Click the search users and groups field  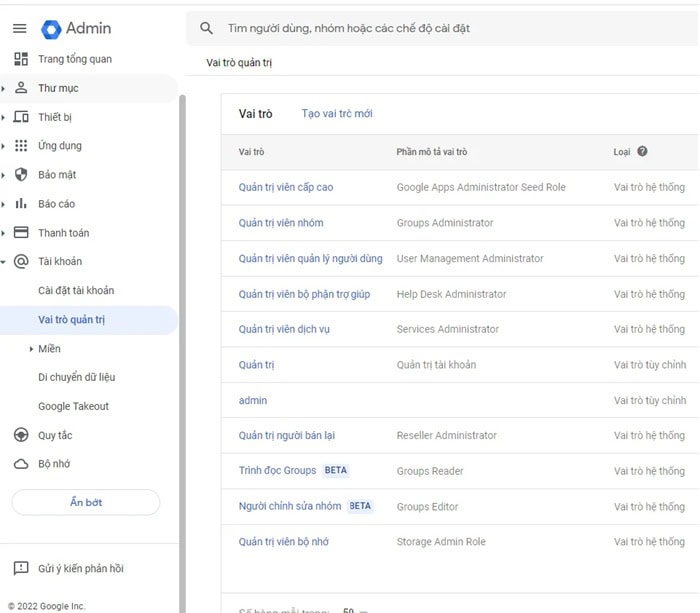click(x=442, y=28)
